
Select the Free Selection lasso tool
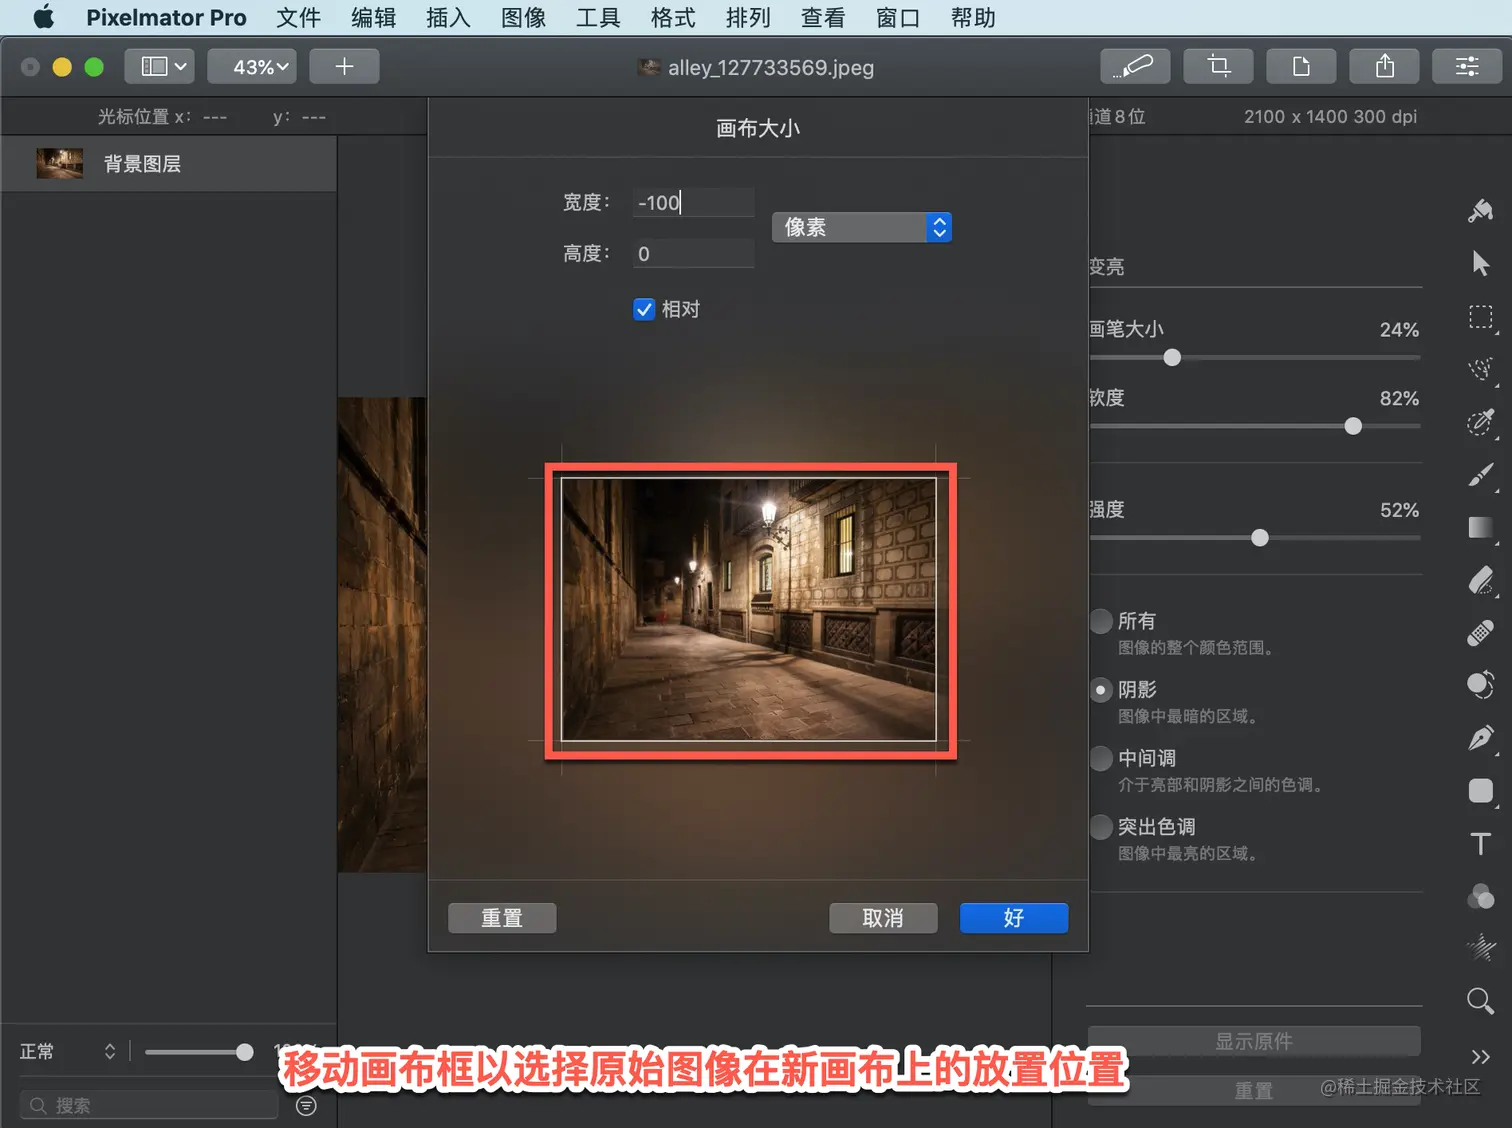pos(1481,369)
